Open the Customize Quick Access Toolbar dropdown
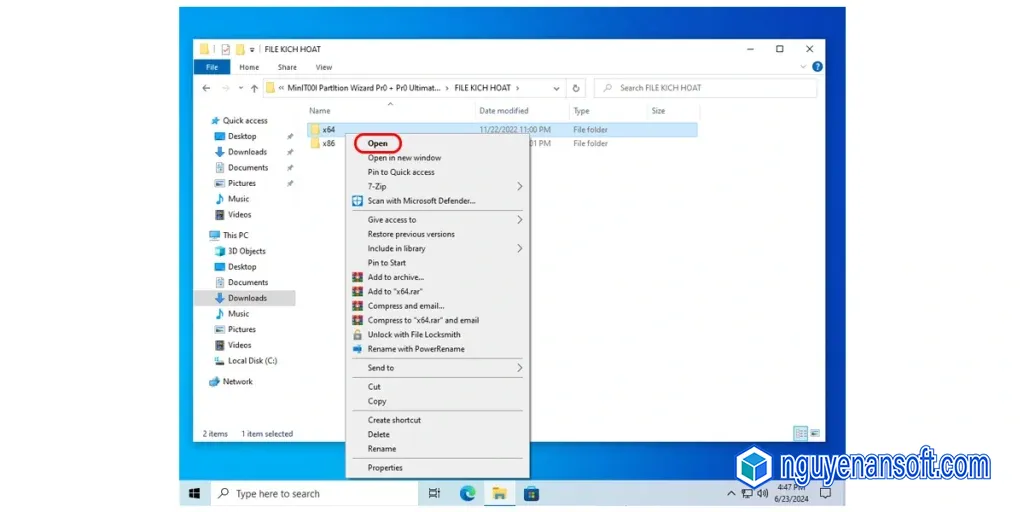This screenshot has height=512, width=1024. coord(252,50)
